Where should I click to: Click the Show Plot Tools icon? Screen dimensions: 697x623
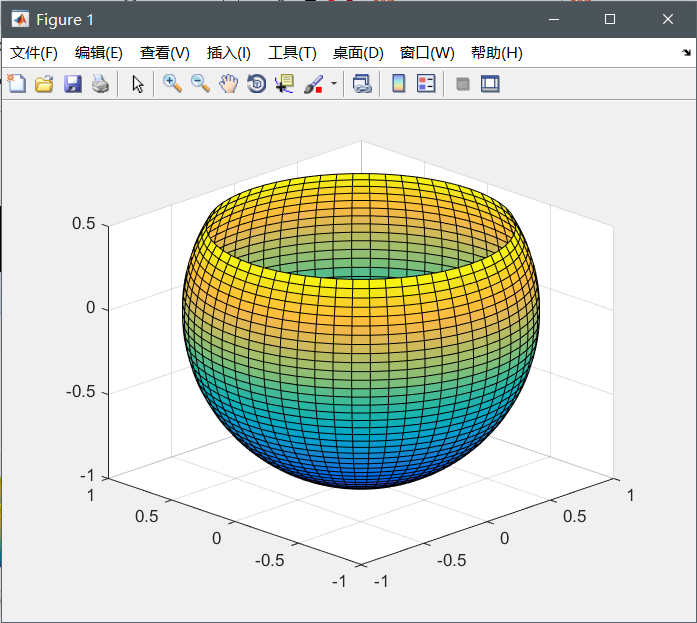[x=490, y=84]
